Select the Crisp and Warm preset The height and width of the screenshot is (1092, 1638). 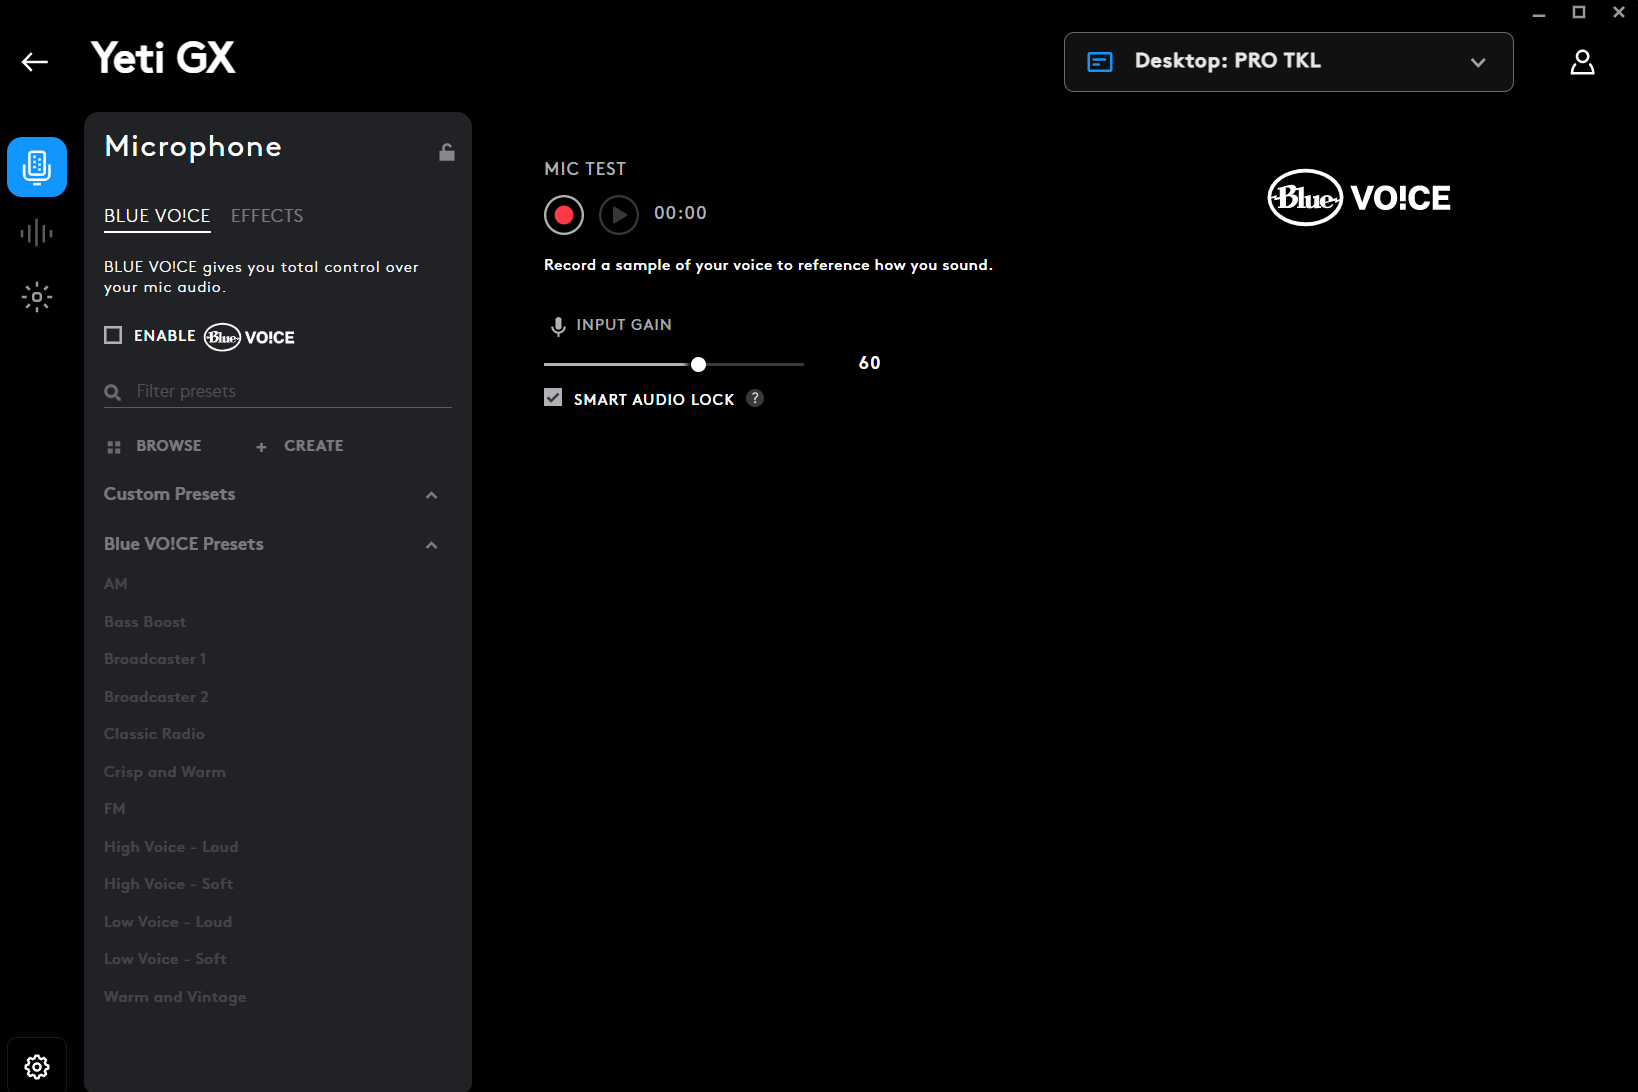pyautogui.click(x=165, y=772)
